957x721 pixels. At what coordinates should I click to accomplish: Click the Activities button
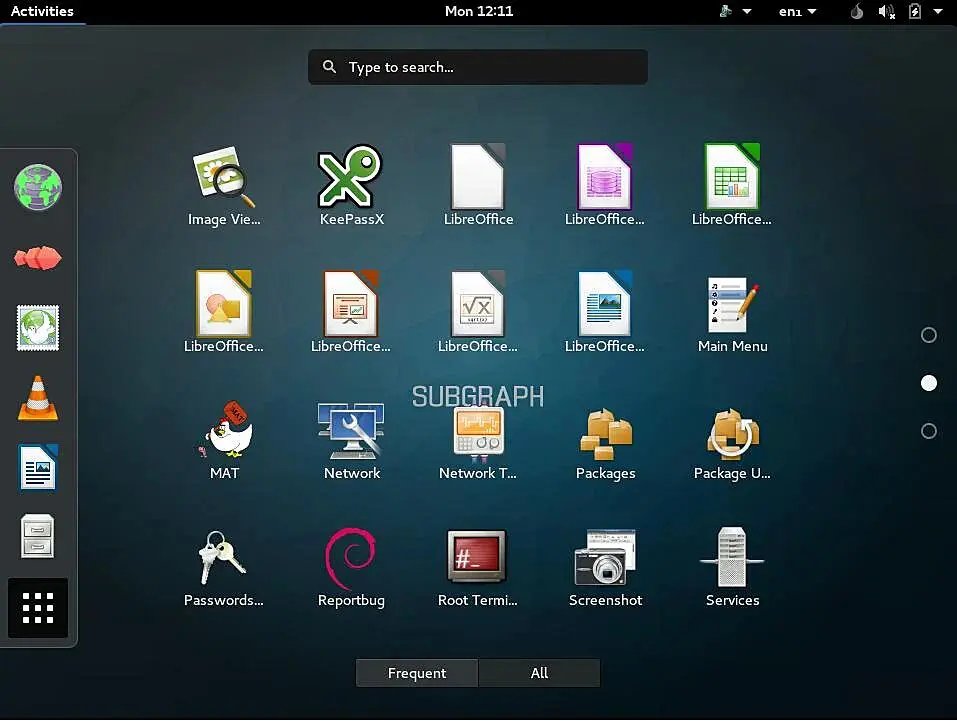[42, 12]
